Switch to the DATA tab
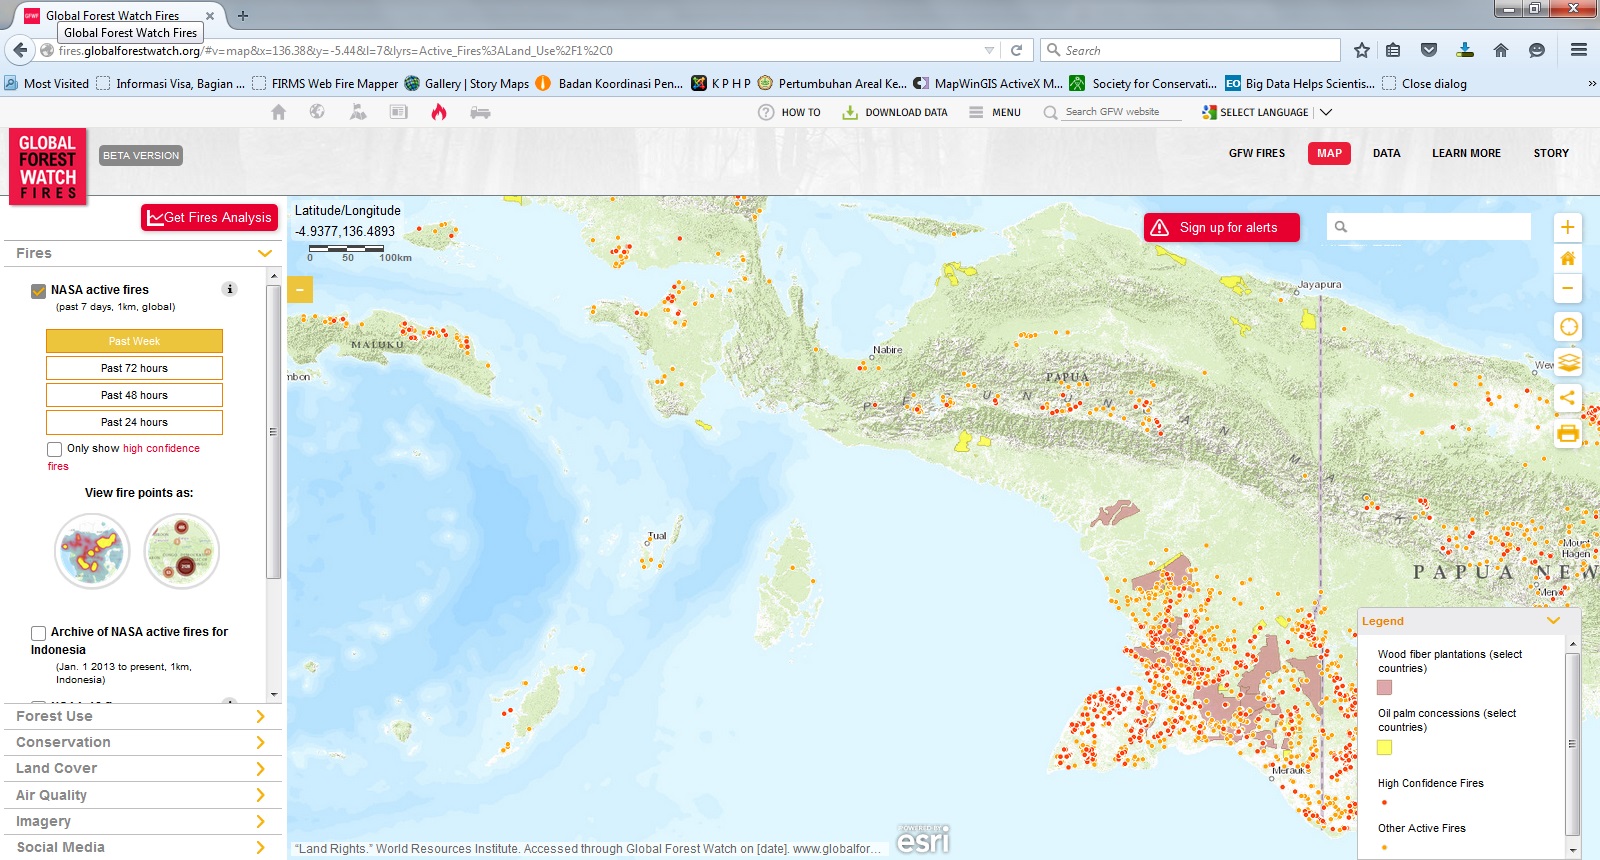Image resolution: width=1600 pixels, height=860 pixels. (1386, 153)
